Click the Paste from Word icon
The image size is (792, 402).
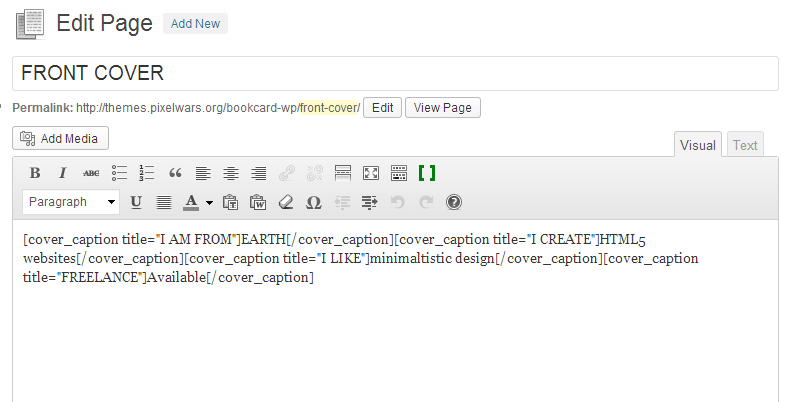coord(258,202)
